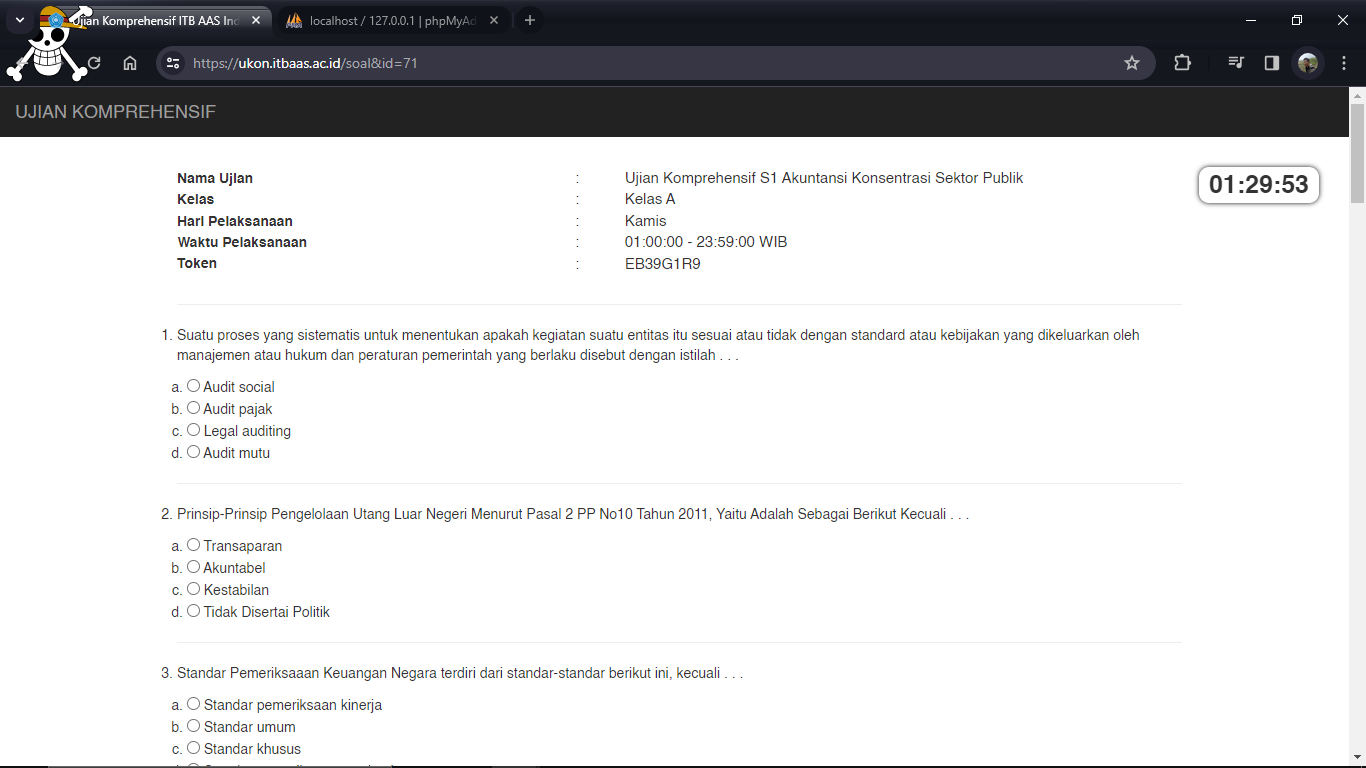Viewport: 1366px width, 768px height.
Task: Select answer Legal auditing
Action: tap(194, 430)
